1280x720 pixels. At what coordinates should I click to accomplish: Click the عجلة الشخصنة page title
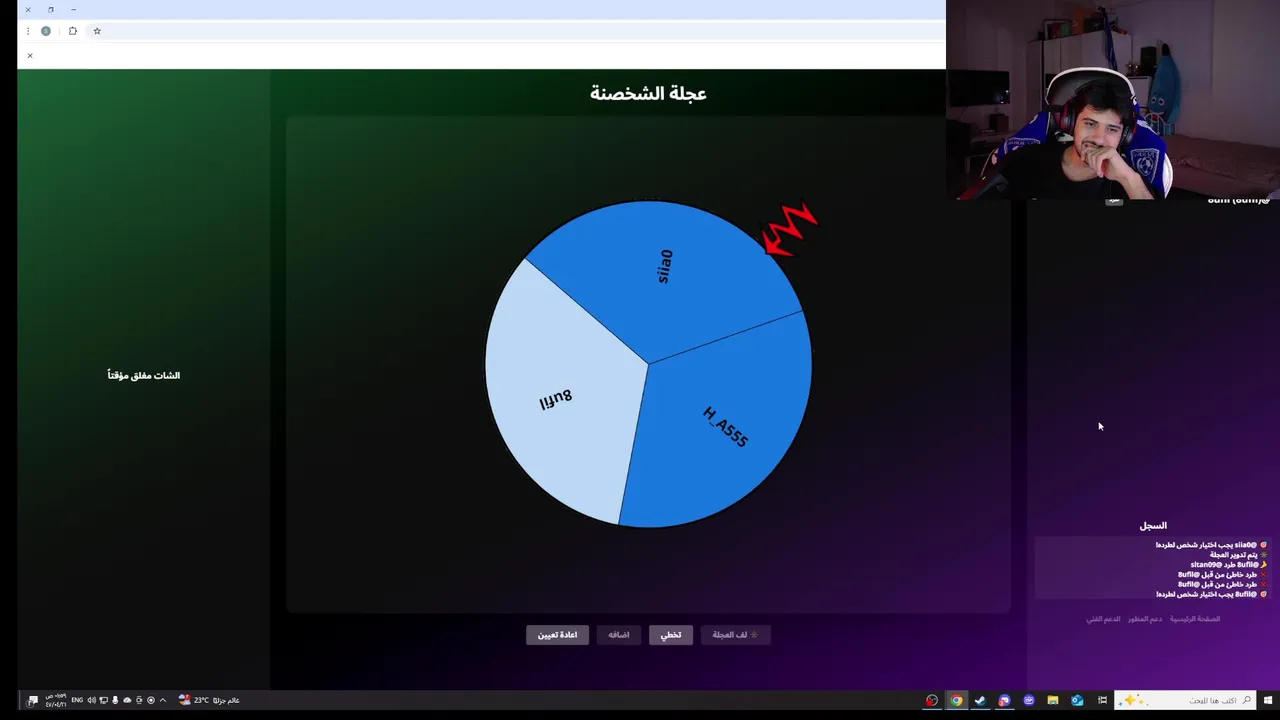648,93
